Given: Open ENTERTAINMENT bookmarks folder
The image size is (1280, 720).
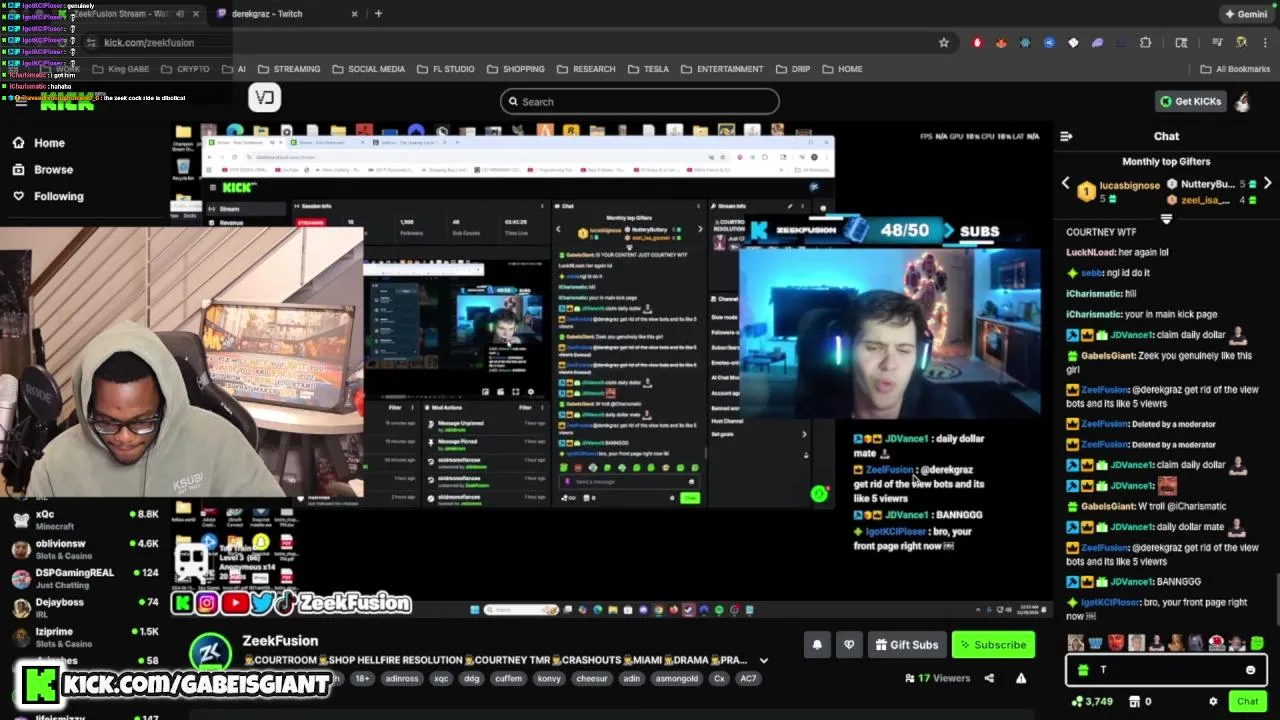Looking at the screenshot, I should [x=722, y=69].
